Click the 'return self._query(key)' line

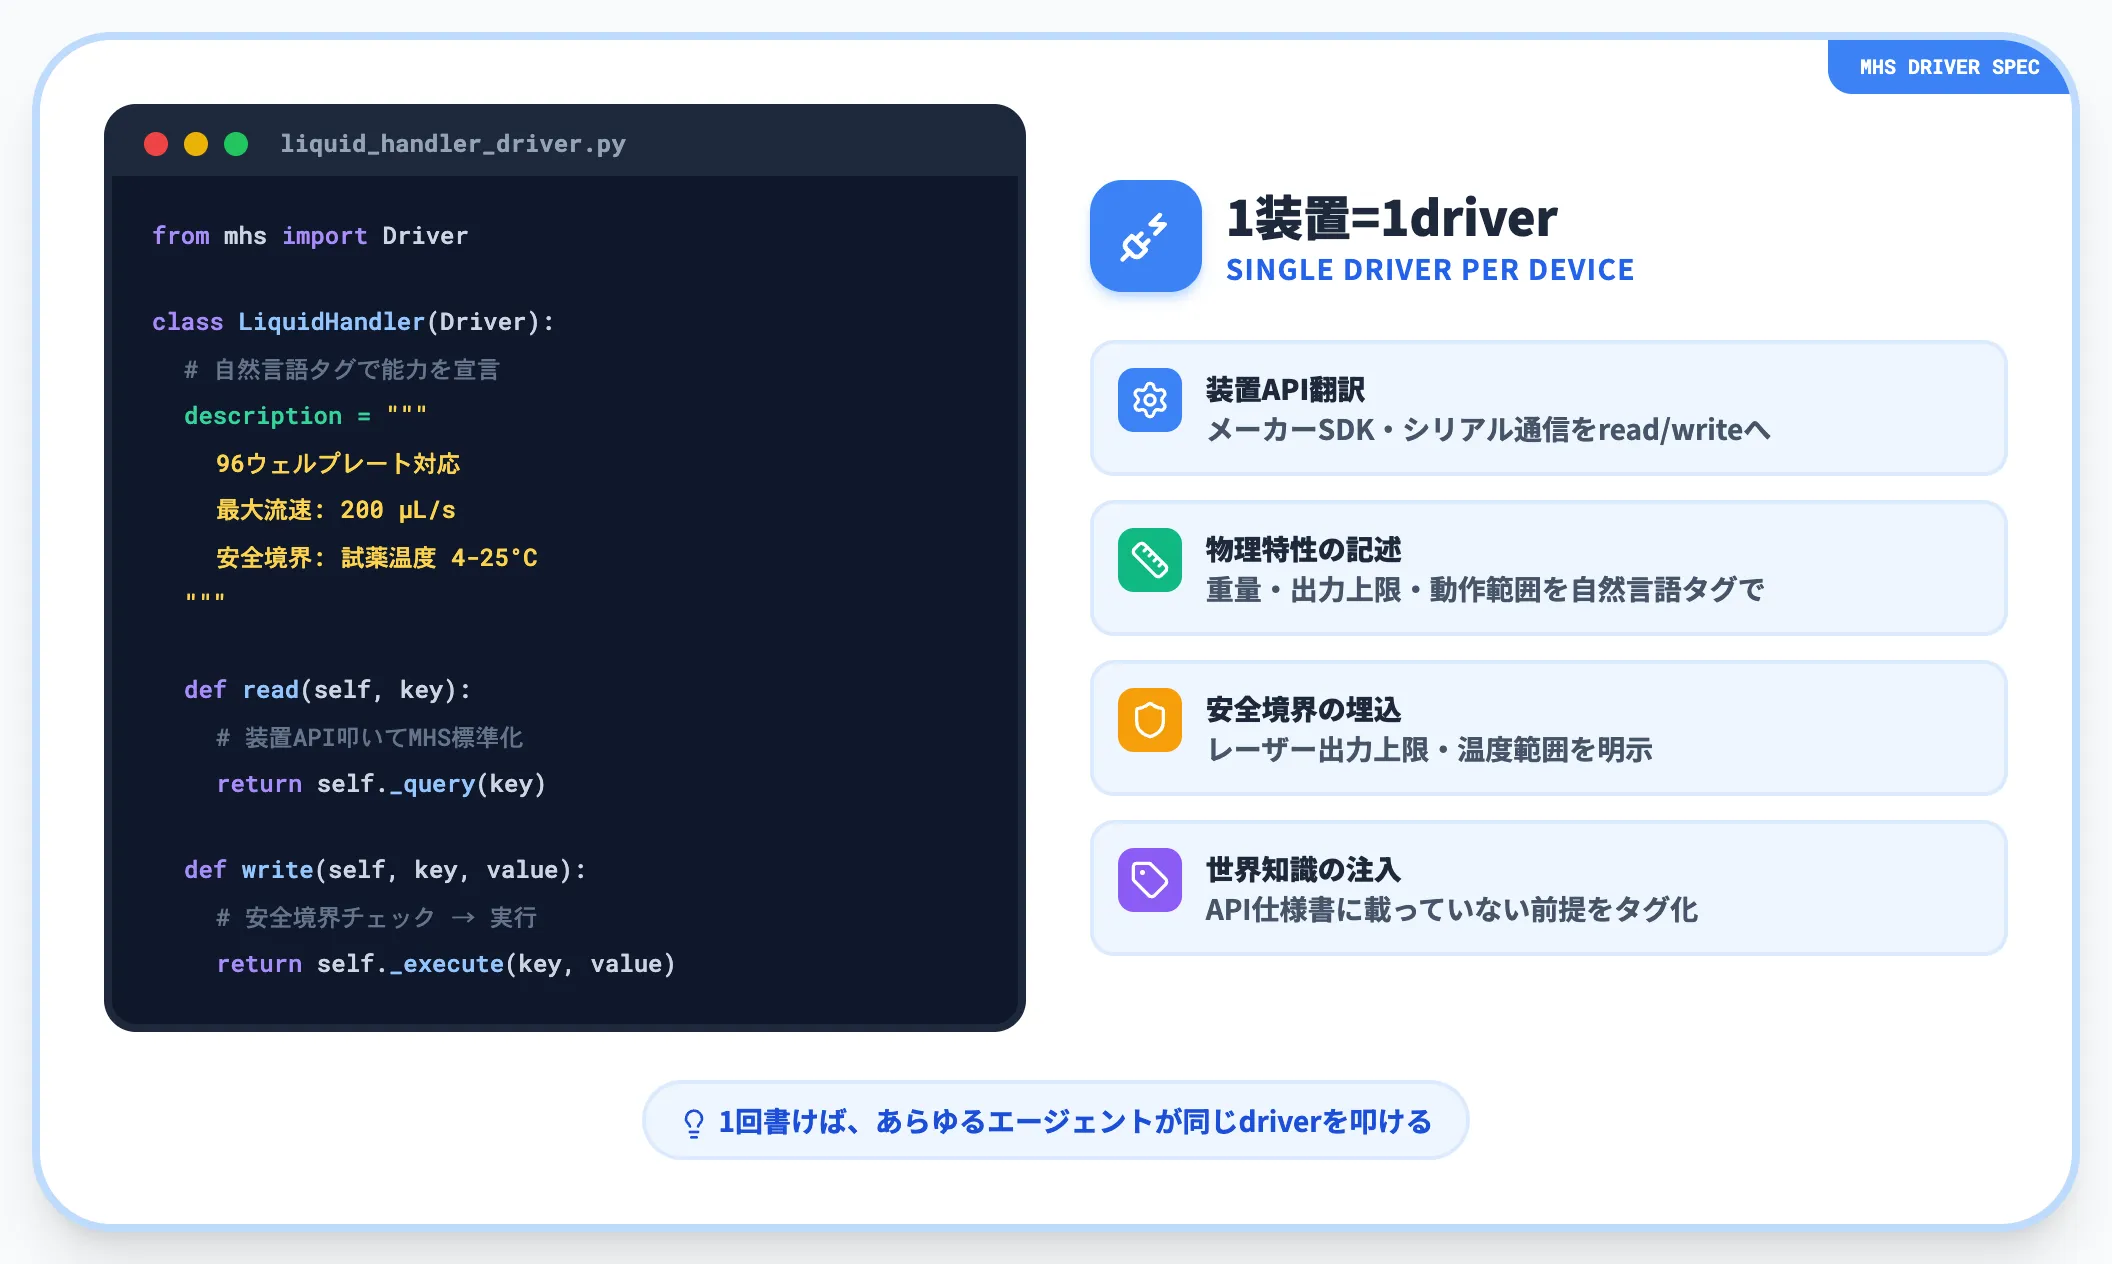[x=382, y=784]
